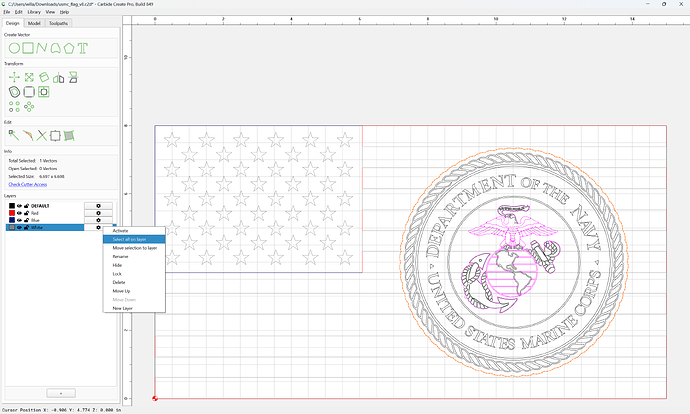The image size is (690, 414).
Task: Click the add layer button below list
Action: coord(61,393)
